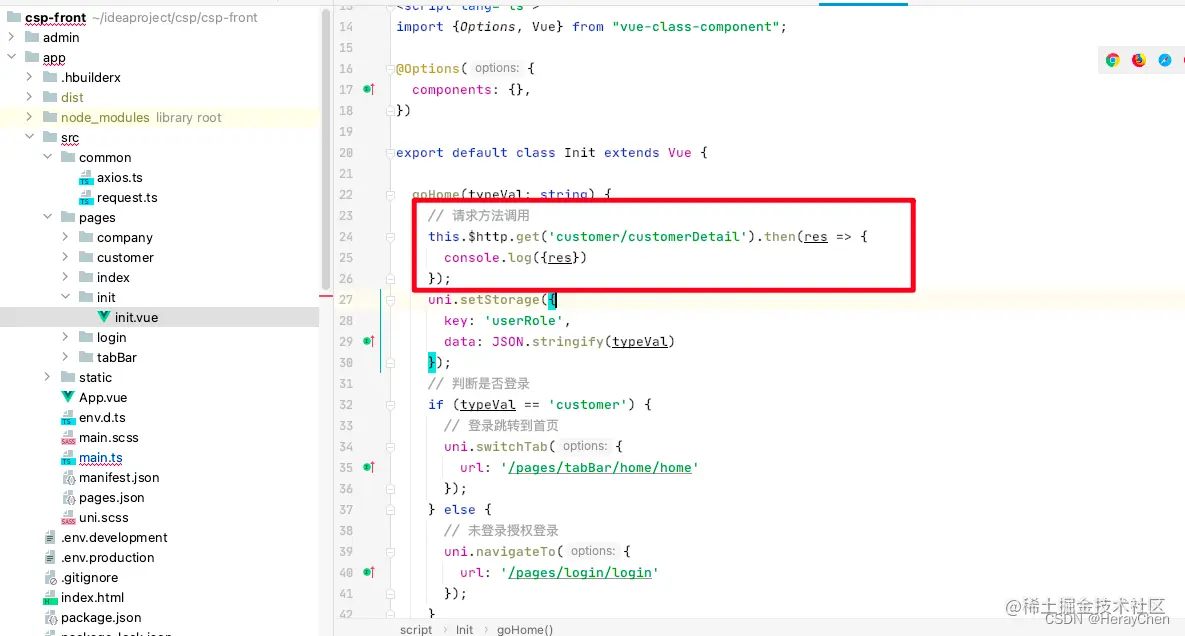Screen dimensions: 1185x636
Task: Expand the admin folder
Action: click(x=11, y=37)
